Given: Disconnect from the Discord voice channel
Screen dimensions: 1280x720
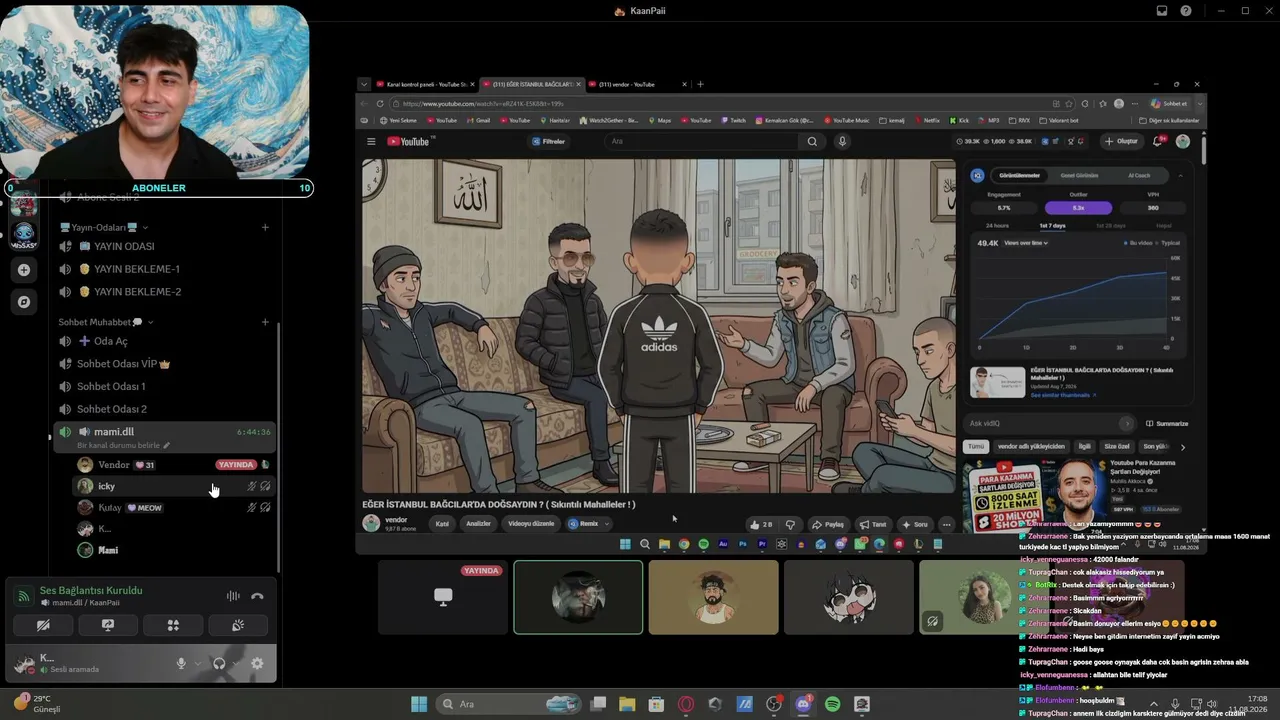Looking at the screenshot, I should pyautogui.click(x=257, y=596).
